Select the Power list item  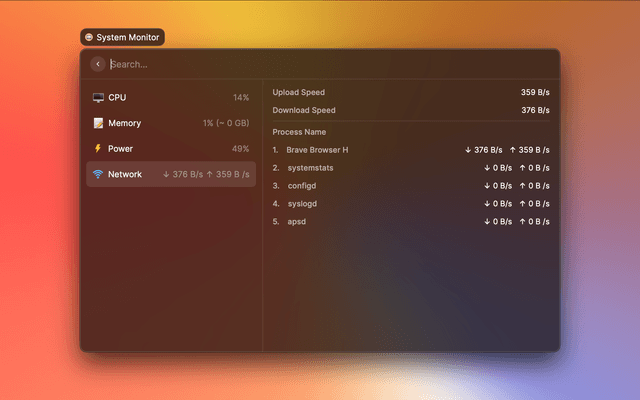(x=171, y=149)
